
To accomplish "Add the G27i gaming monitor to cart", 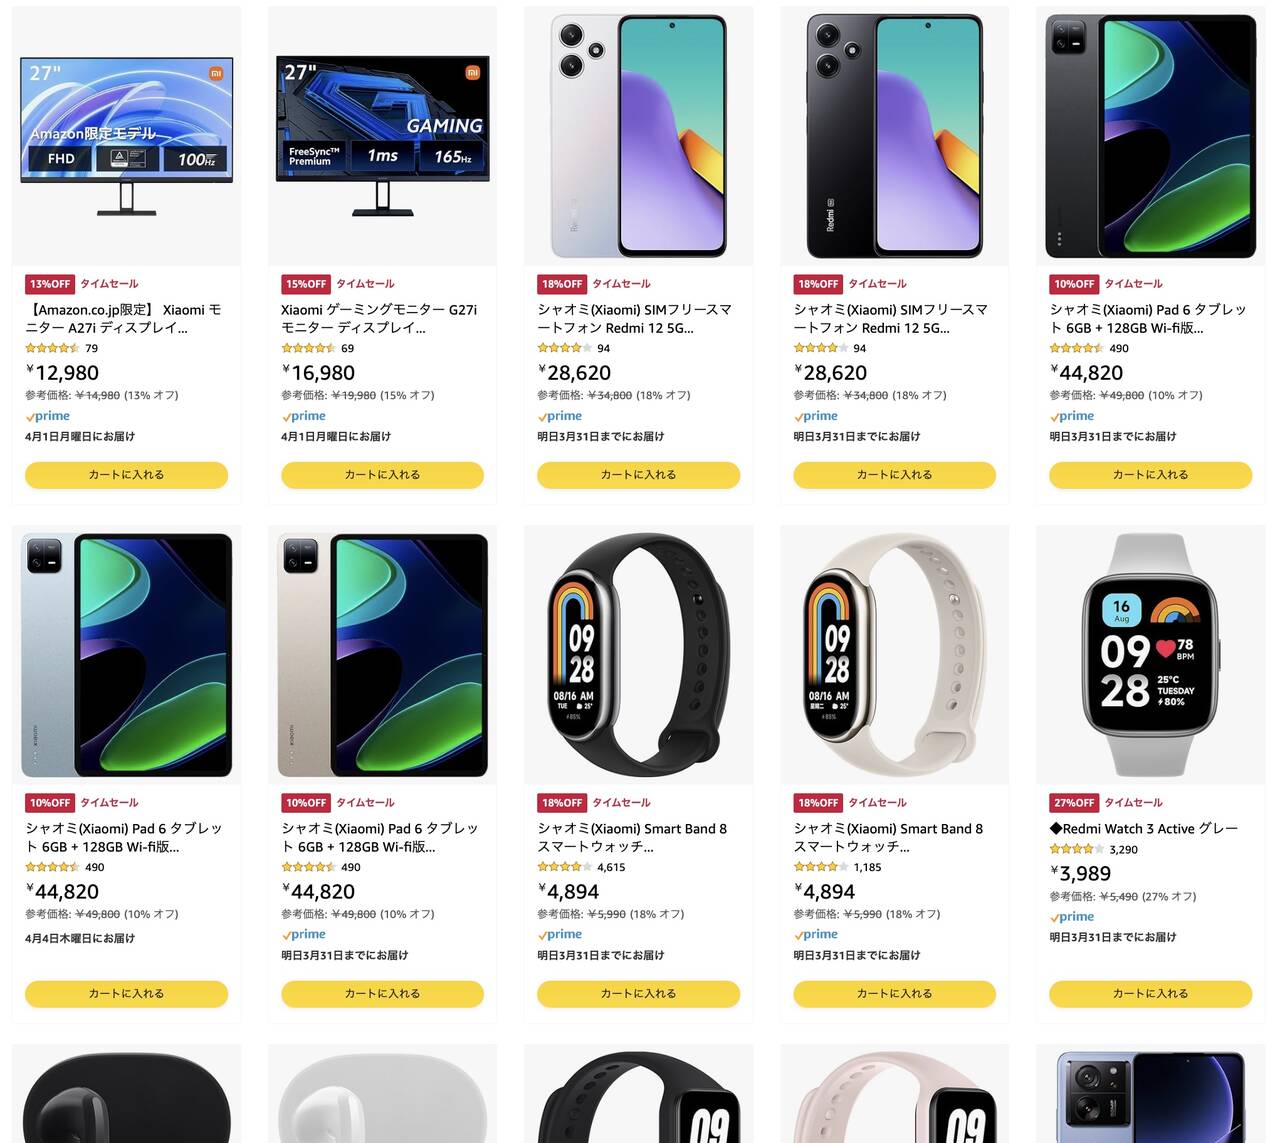I will [382, 475].
